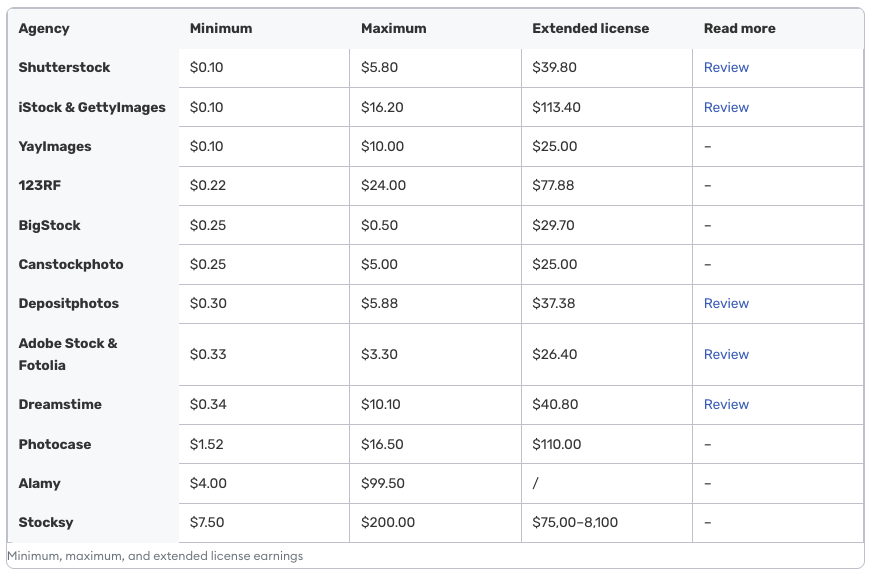Open the Depositphotos Review link

[x=726, y=303]
